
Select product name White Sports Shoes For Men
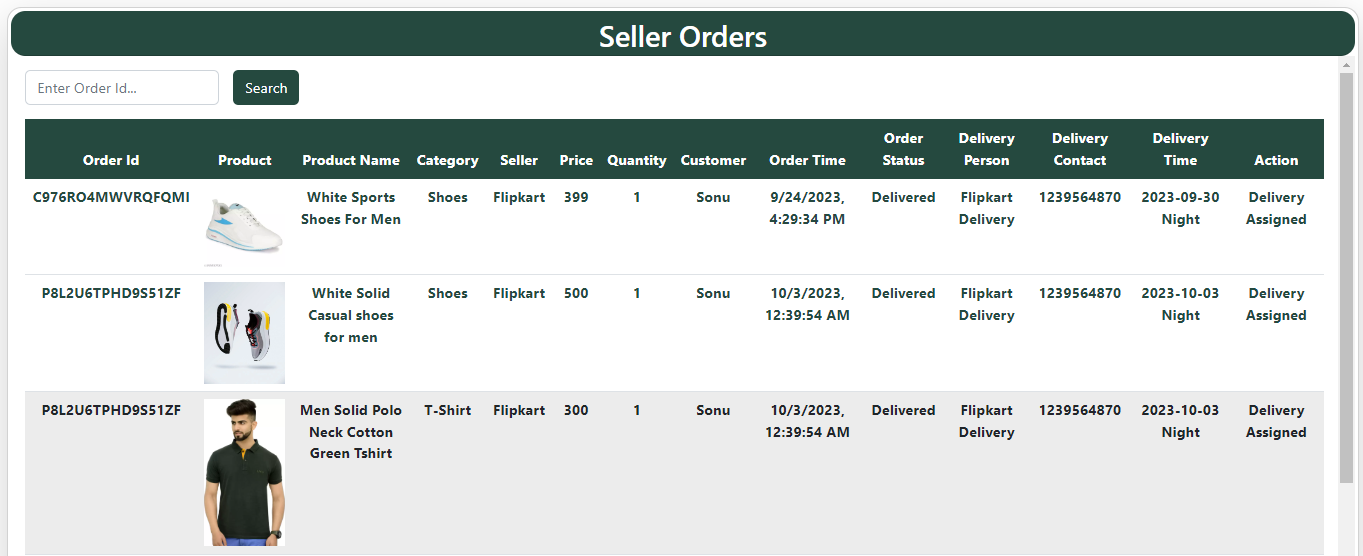pos(351,208)
